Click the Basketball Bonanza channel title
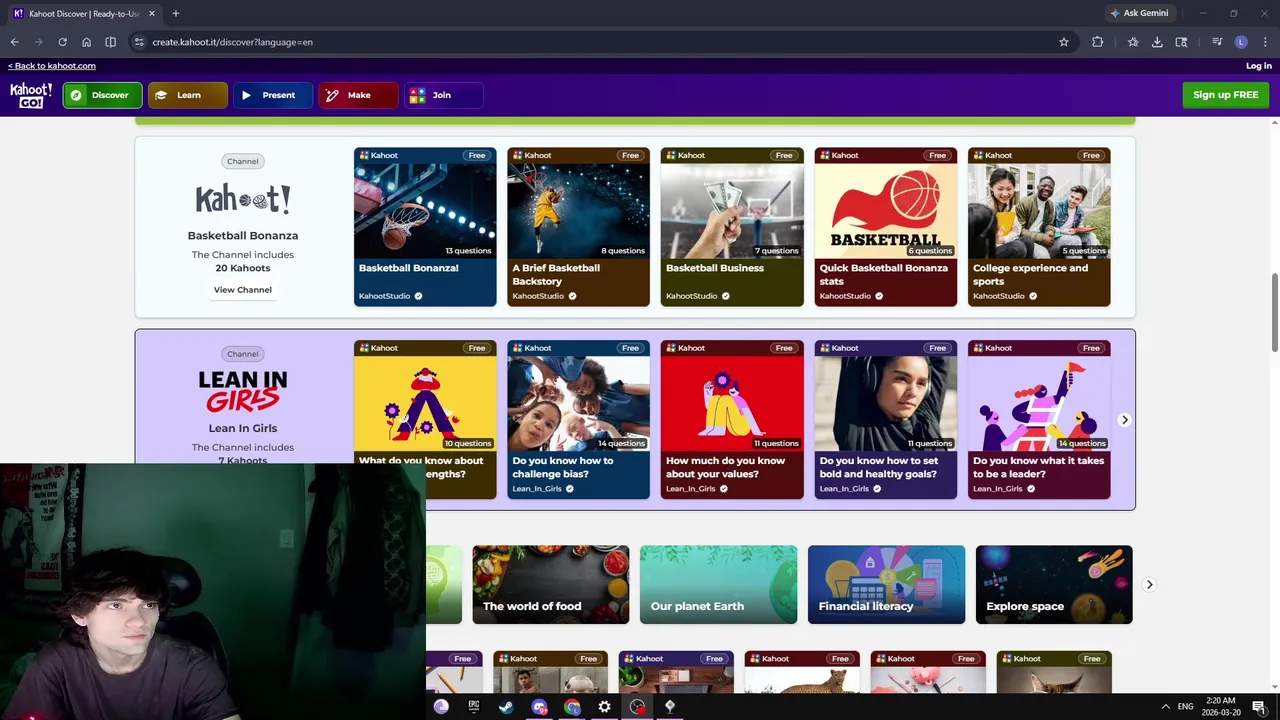This screenshot has height=720, width=1280. pyautogui.click(x=243, y=235)
